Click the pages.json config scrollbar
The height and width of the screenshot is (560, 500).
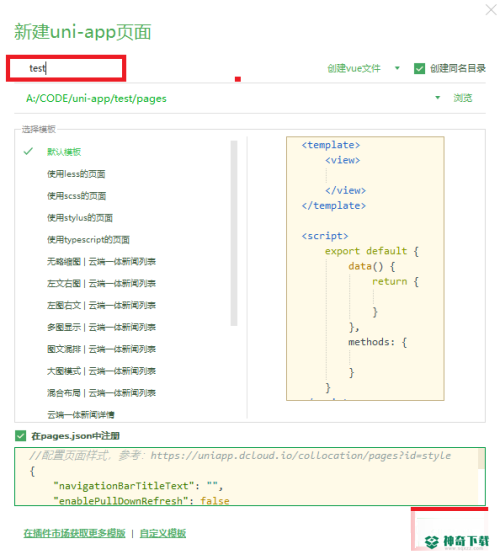(x=481, y=459)
